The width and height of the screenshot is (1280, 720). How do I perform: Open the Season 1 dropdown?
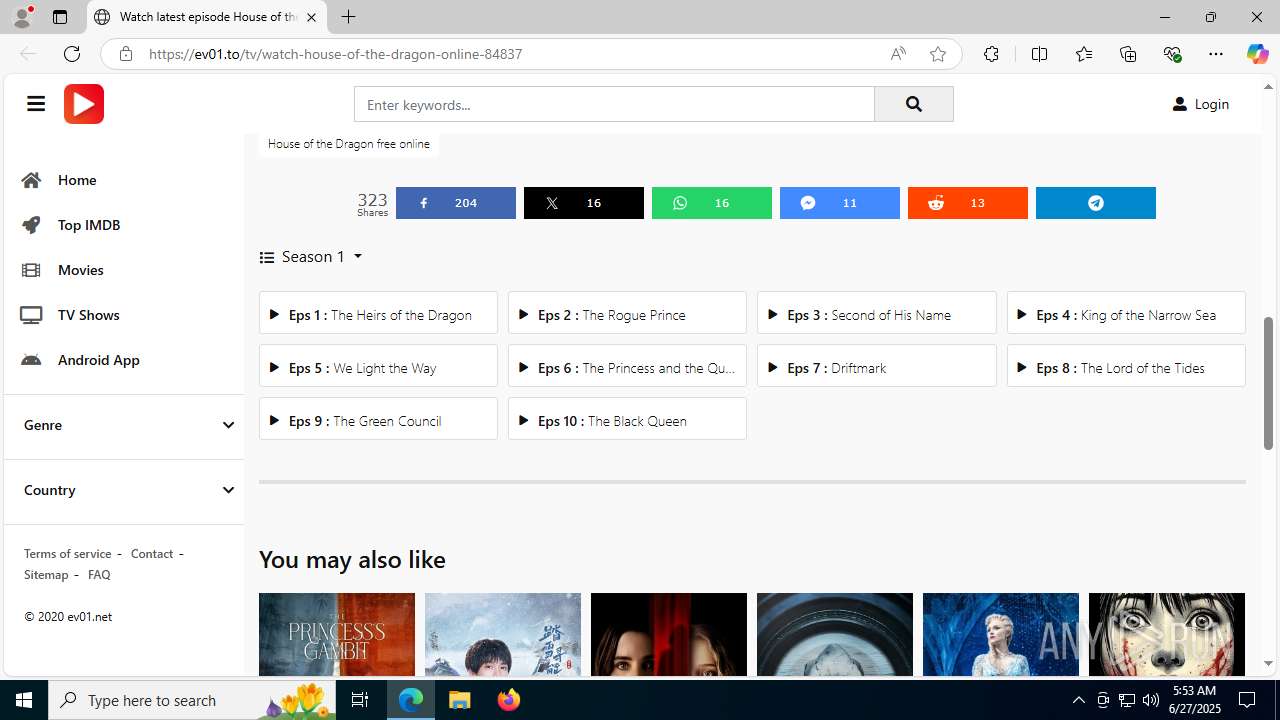click(311, 257)
